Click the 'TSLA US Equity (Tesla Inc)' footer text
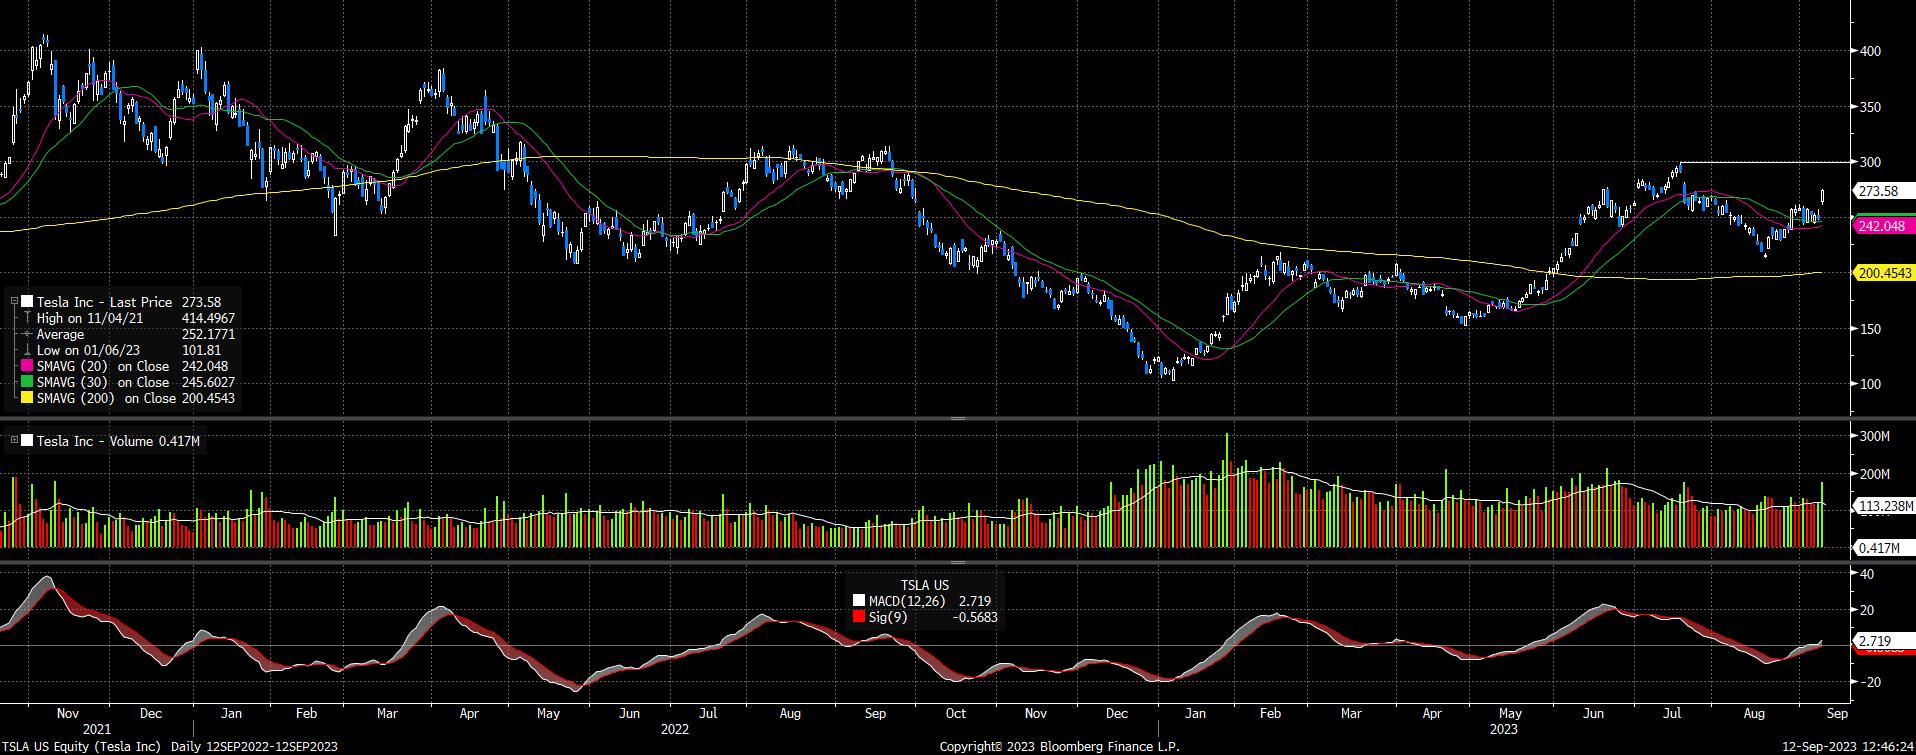Screen dimensions: 1916x755 [82, 747]
